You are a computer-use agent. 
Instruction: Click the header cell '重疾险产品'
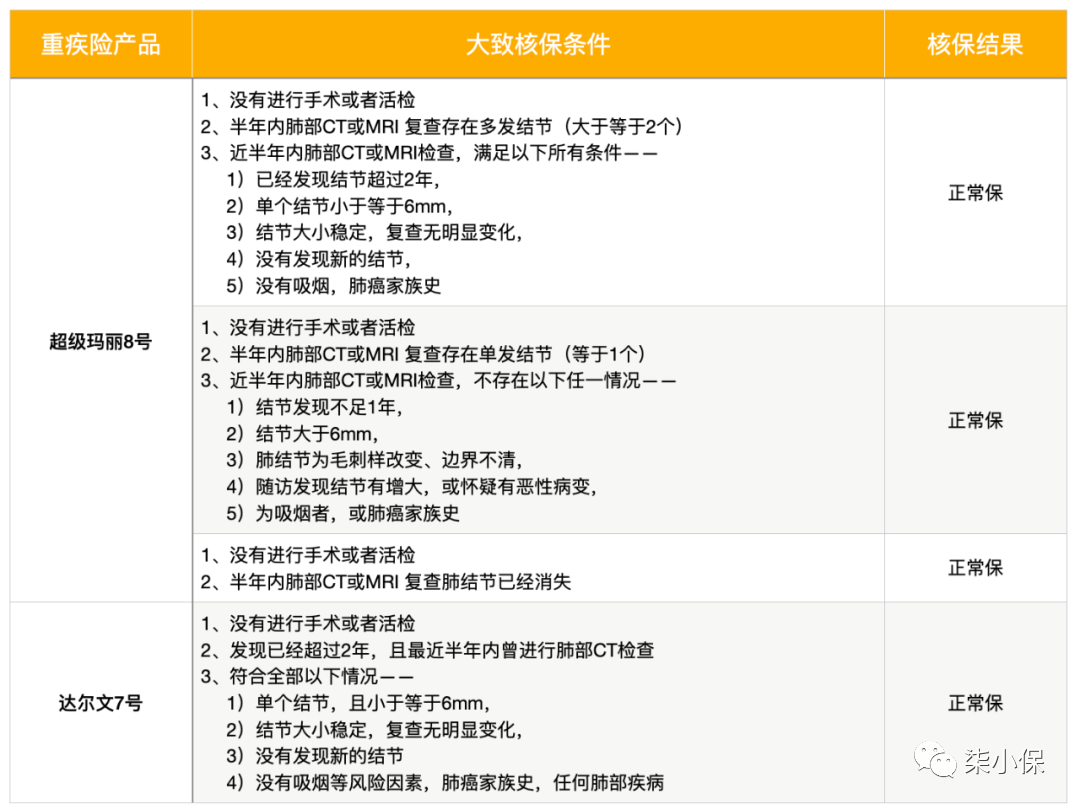101,45
